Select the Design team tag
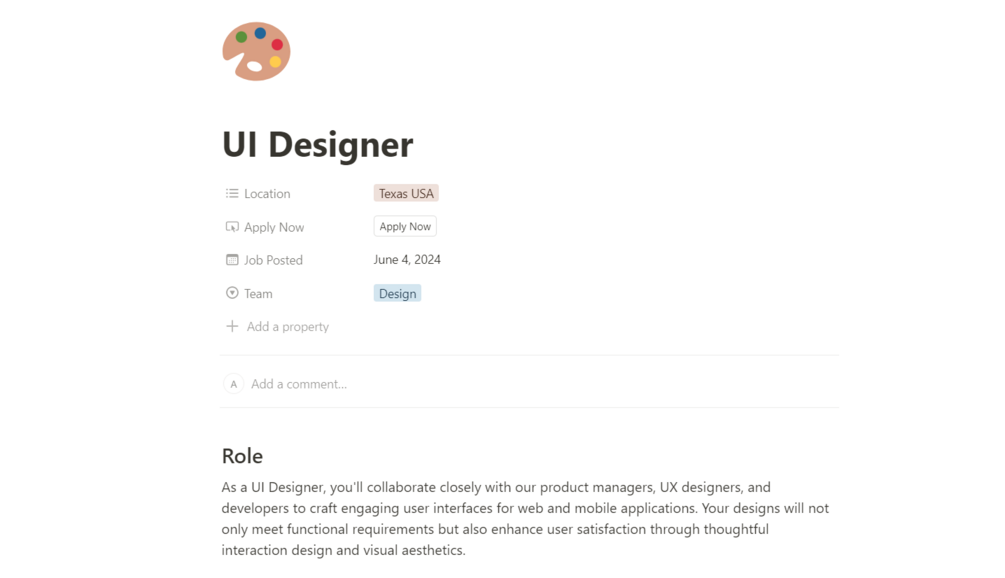Screen dimensions: 1005x578 point(397,293)
